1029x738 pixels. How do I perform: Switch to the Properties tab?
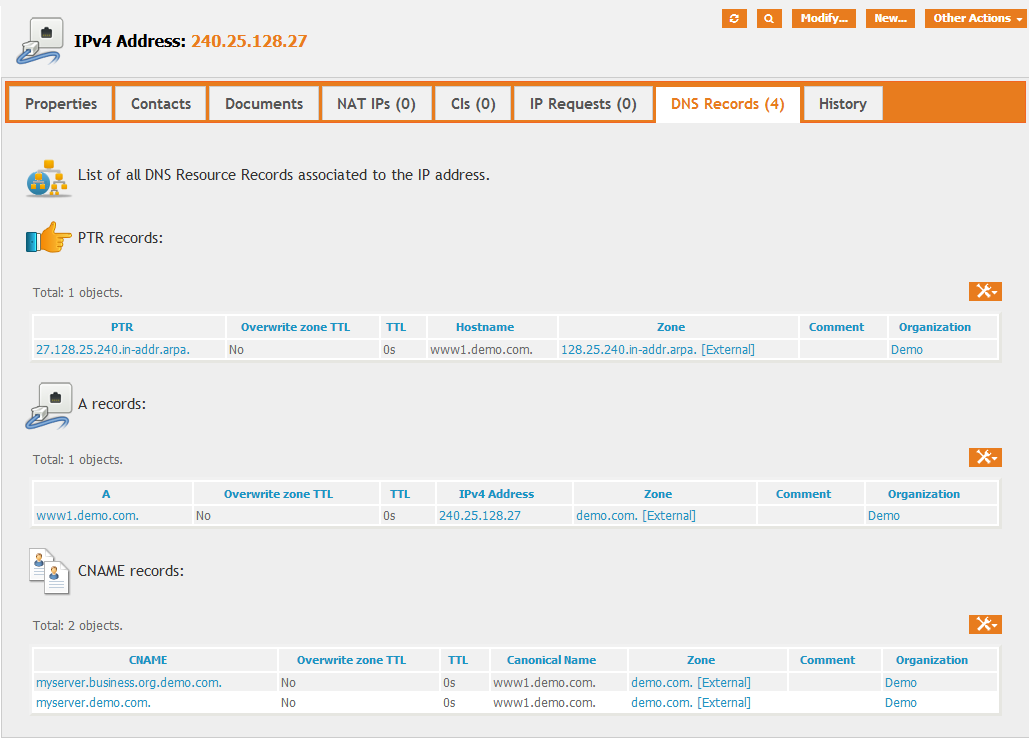point(61,104)
